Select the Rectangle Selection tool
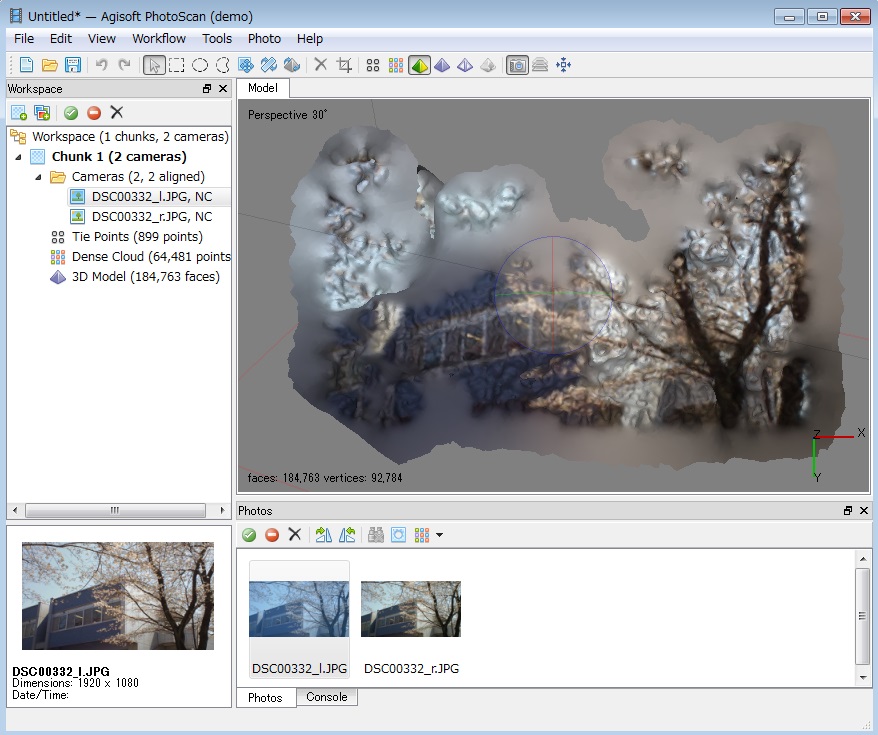Screen dimensions: 878x735 tap(176, 65)
